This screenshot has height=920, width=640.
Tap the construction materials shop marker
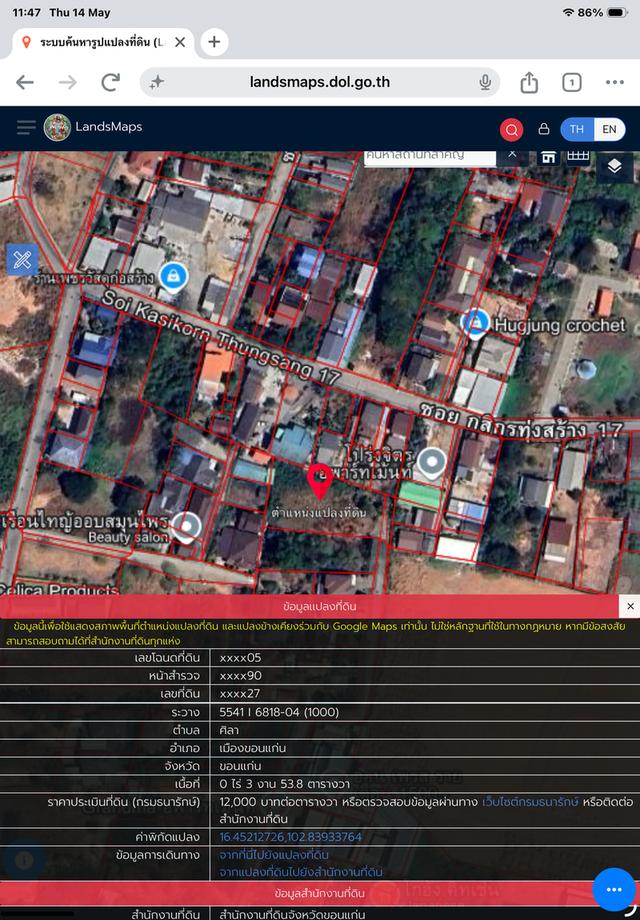(x=174, y=277)
